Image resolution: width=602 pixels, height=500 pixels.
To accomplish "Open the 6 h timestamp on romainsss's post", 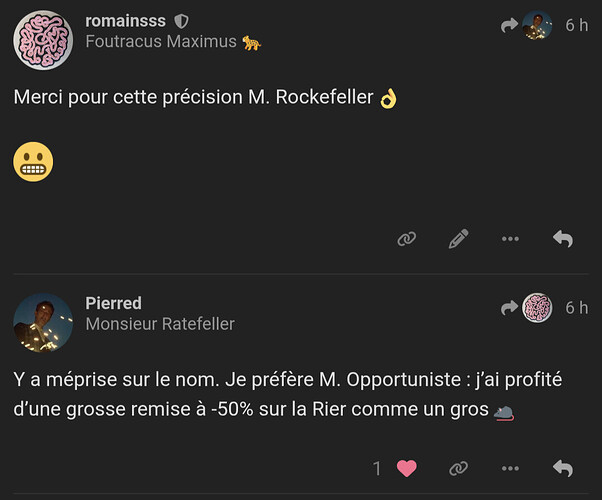I will click(577, 25).
